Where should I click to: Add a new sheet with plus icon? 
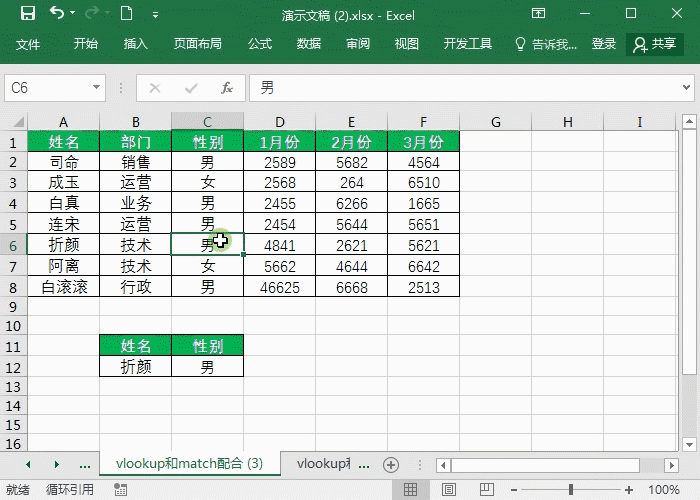point(391,464)
